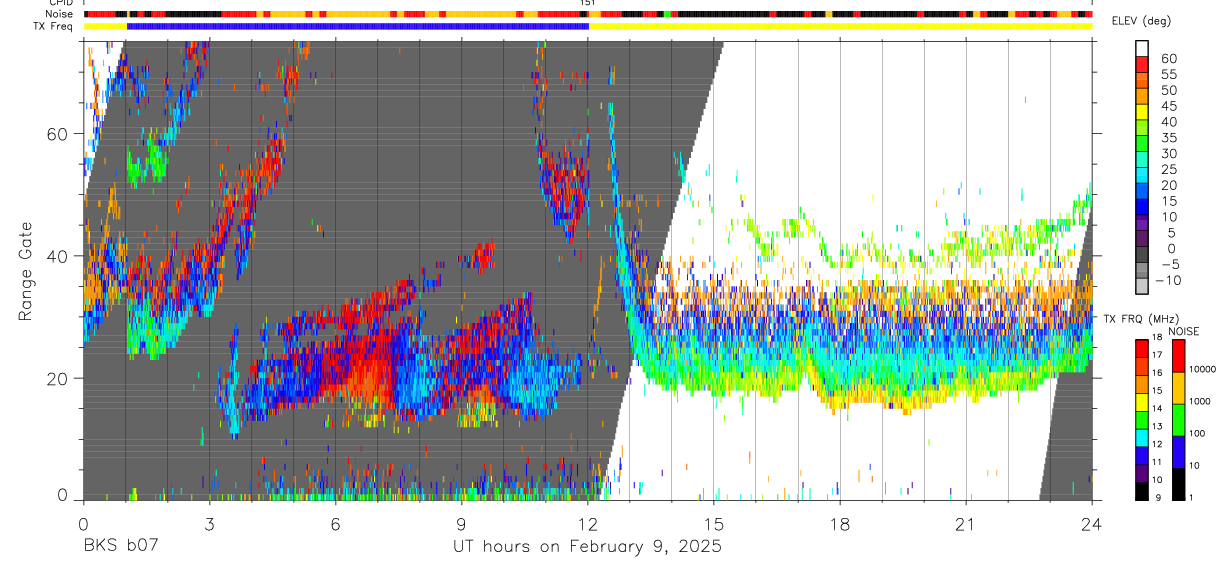The width and height of the screenshot is (1228, 567).
Task: Click x-axis tick label '24'
Action: 1092,523
